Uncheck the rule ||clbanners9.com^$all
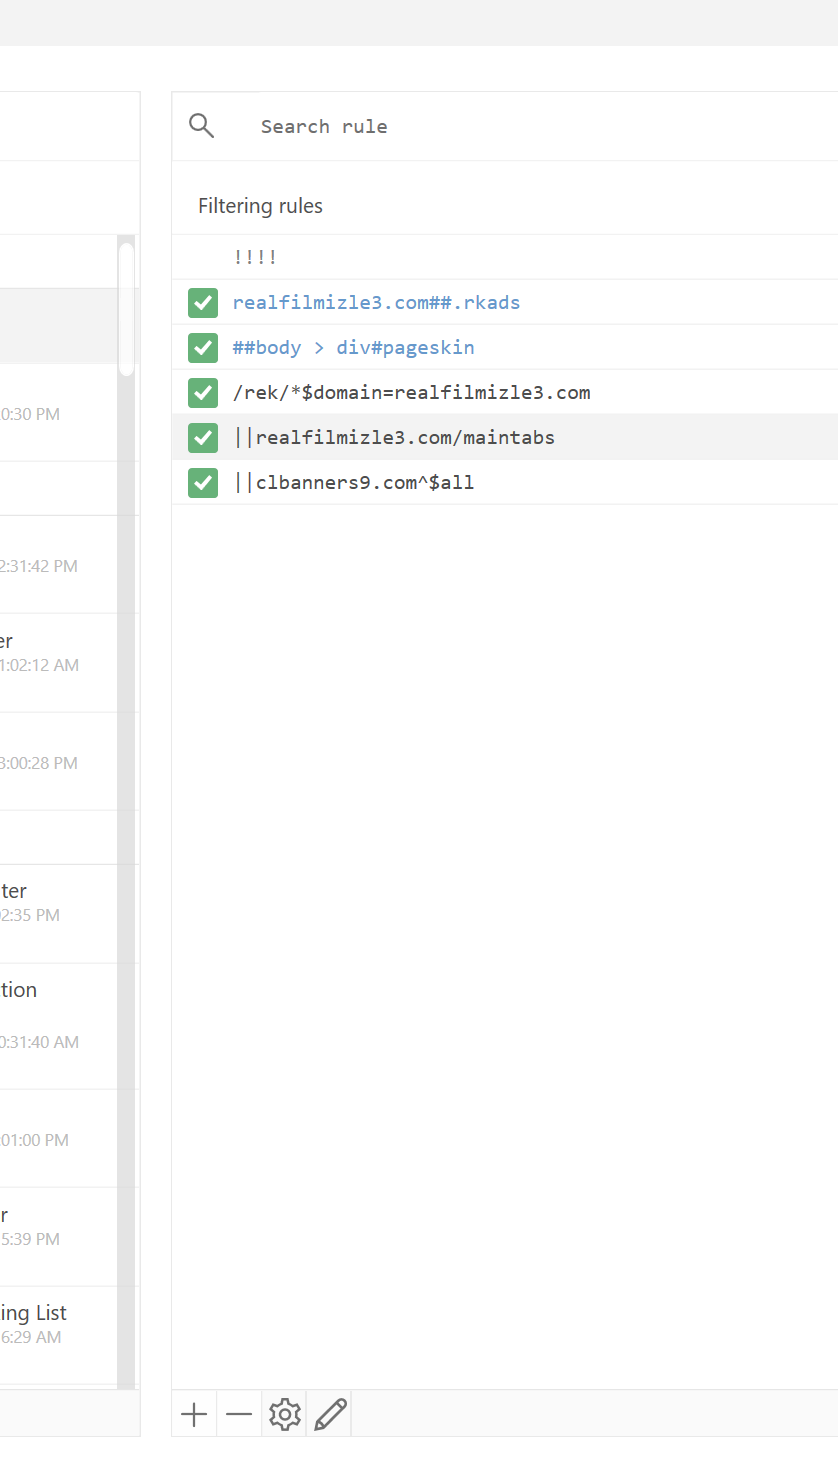 202,482
